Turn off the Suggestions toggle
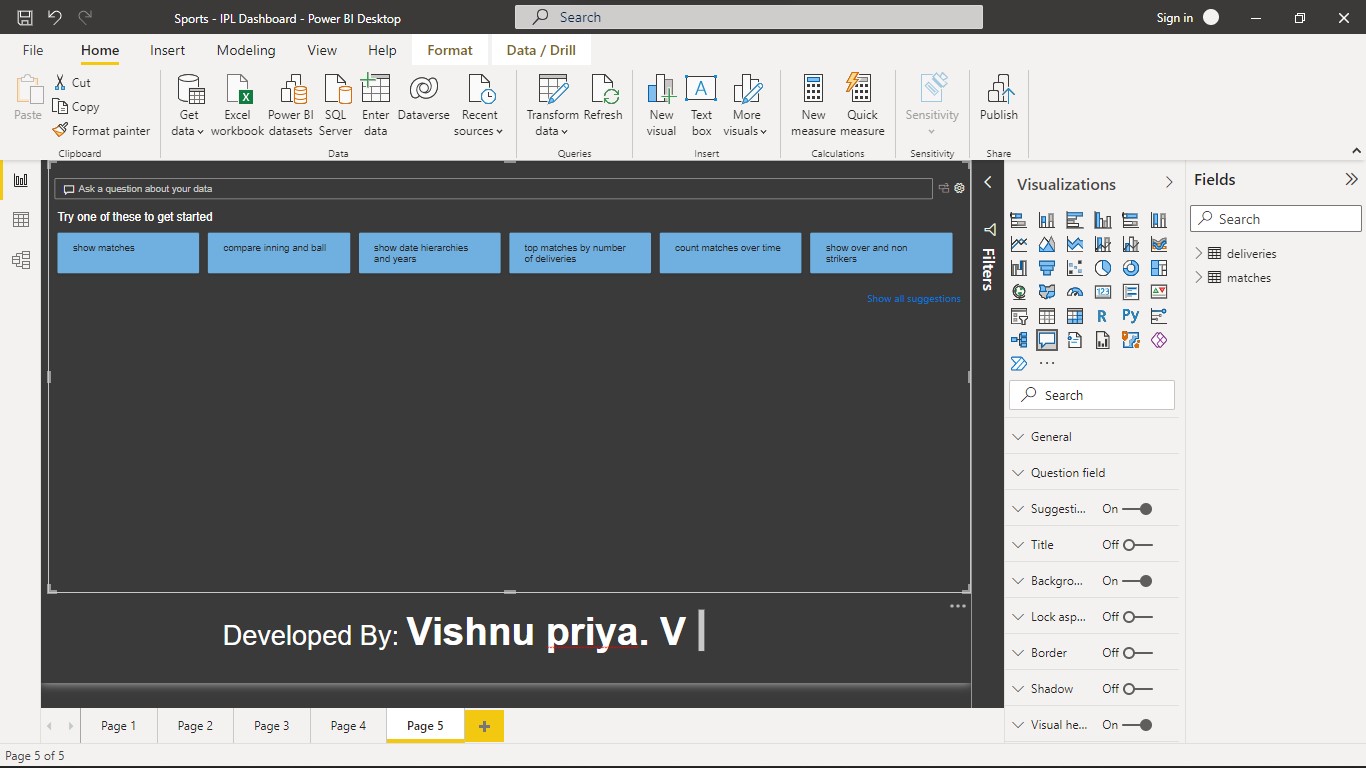 click(1137, 509)
